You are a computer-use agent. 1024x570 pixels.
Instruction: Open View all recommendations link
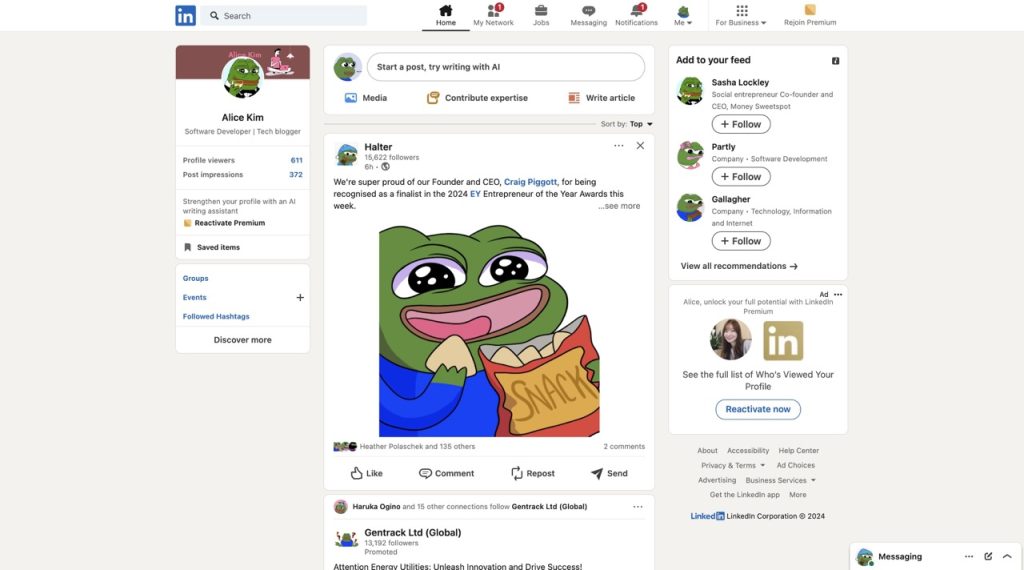tap(739, 266)
